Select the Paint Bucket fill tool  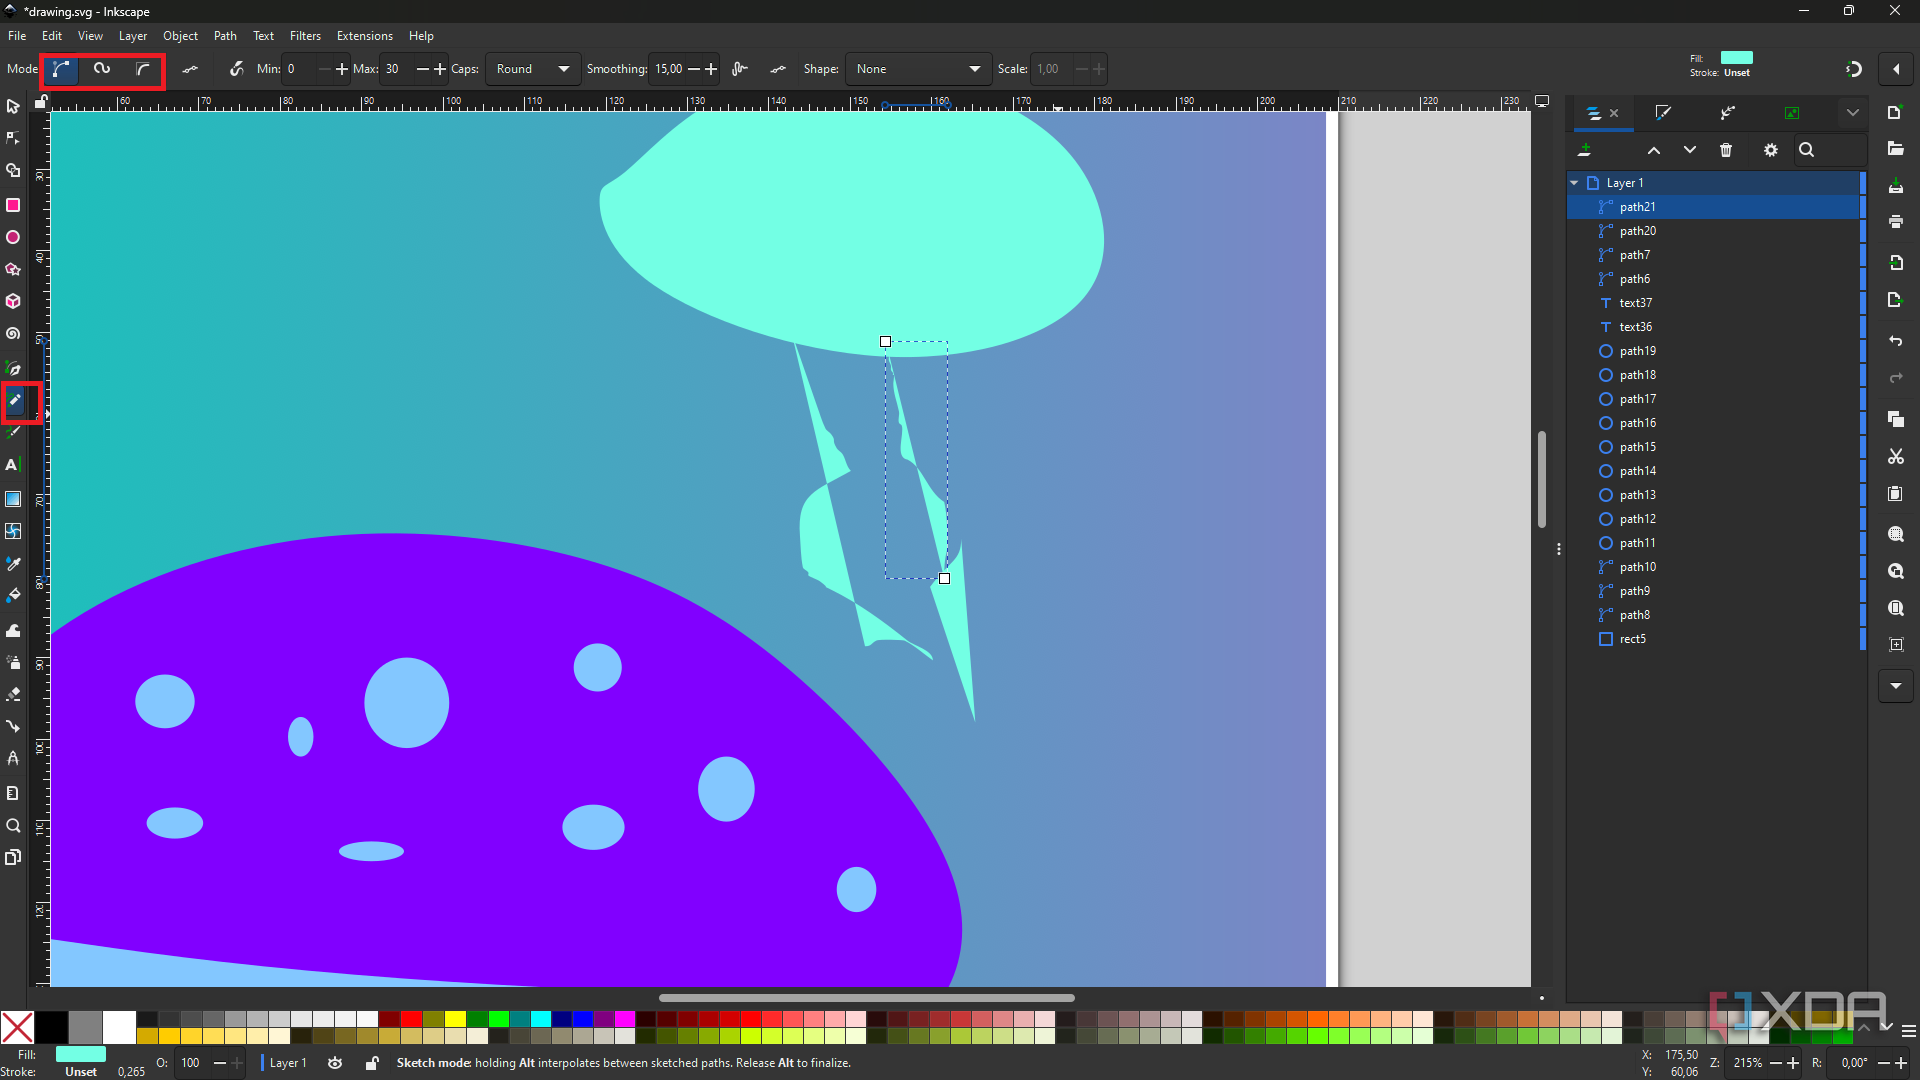click(x=13, y=596)
